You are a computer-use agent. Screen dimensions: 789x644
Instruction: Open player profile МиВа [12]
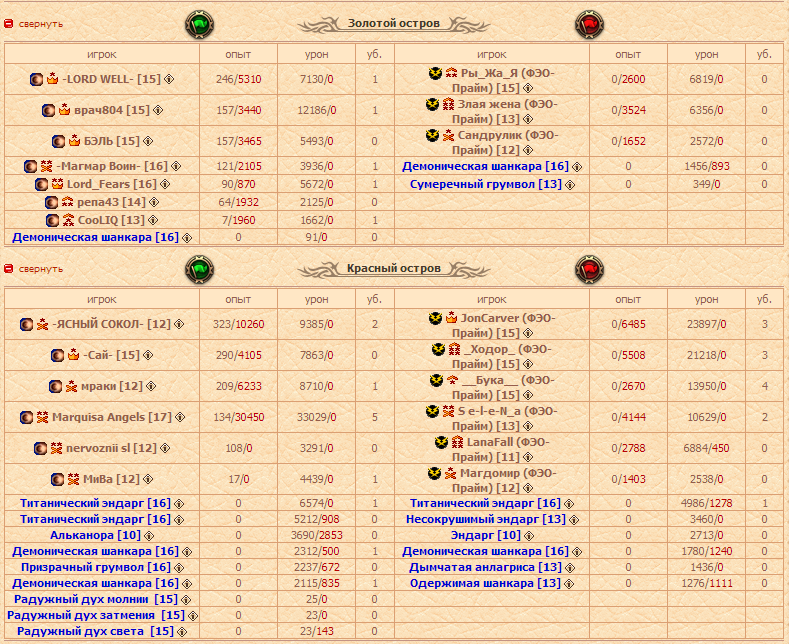coord(111,479)
